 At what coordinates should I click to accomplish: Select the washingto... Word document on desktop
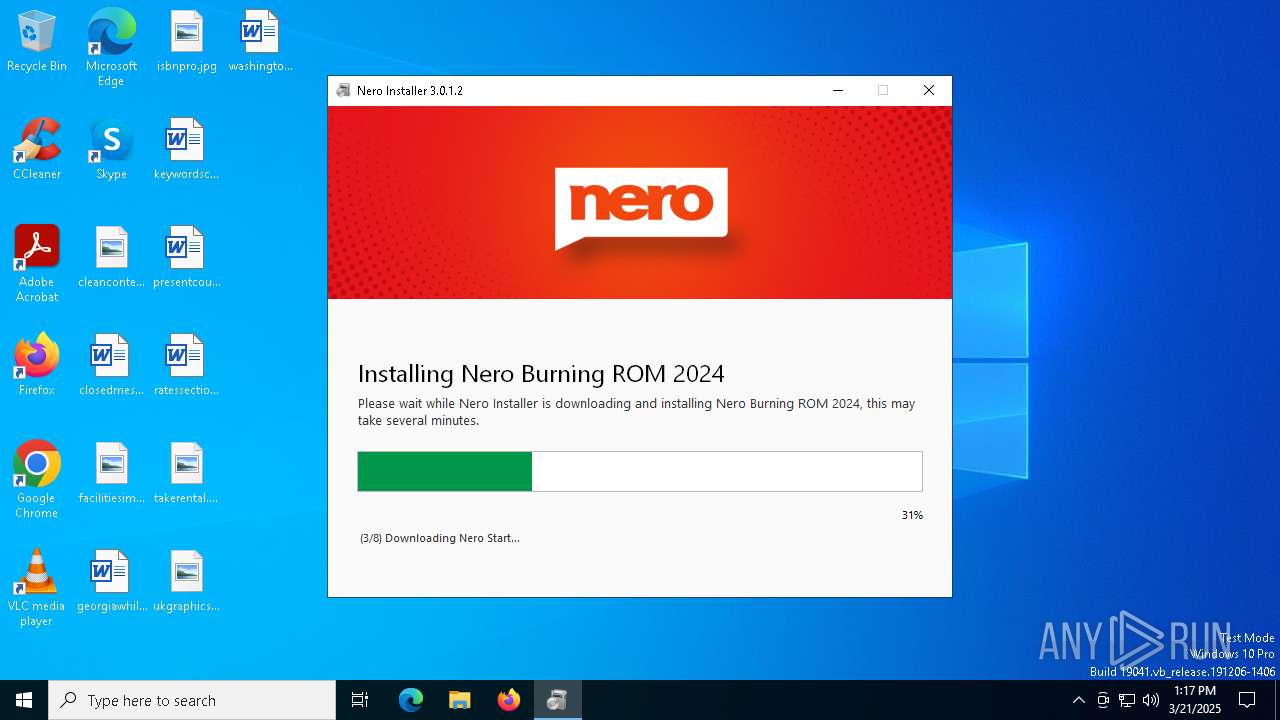260,42
